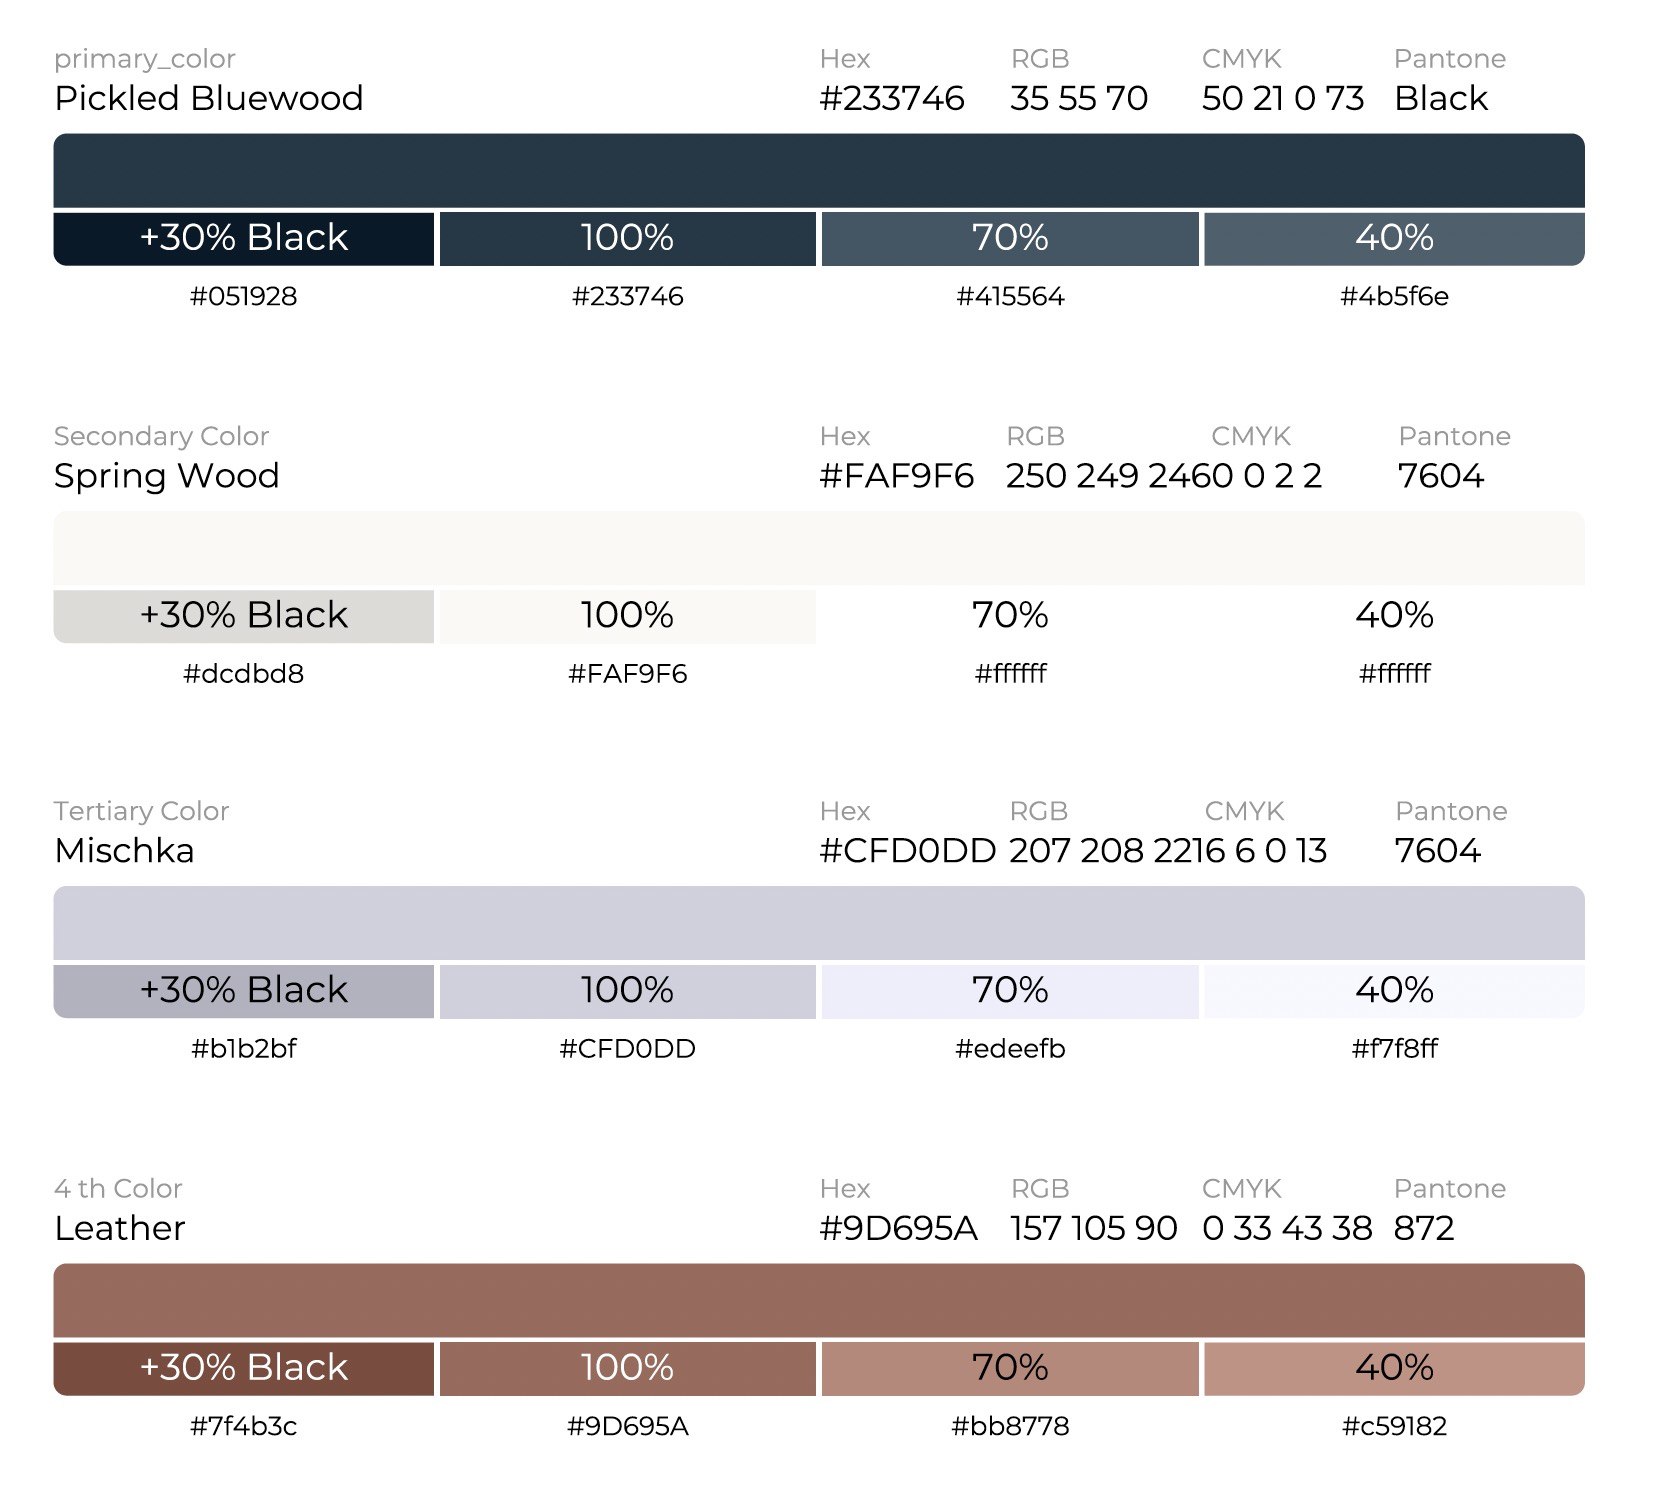Click Spring Wood 70% label
Image resolution: width=1660 pixels, height=1500 pixels.
(x=1010, y=615)
